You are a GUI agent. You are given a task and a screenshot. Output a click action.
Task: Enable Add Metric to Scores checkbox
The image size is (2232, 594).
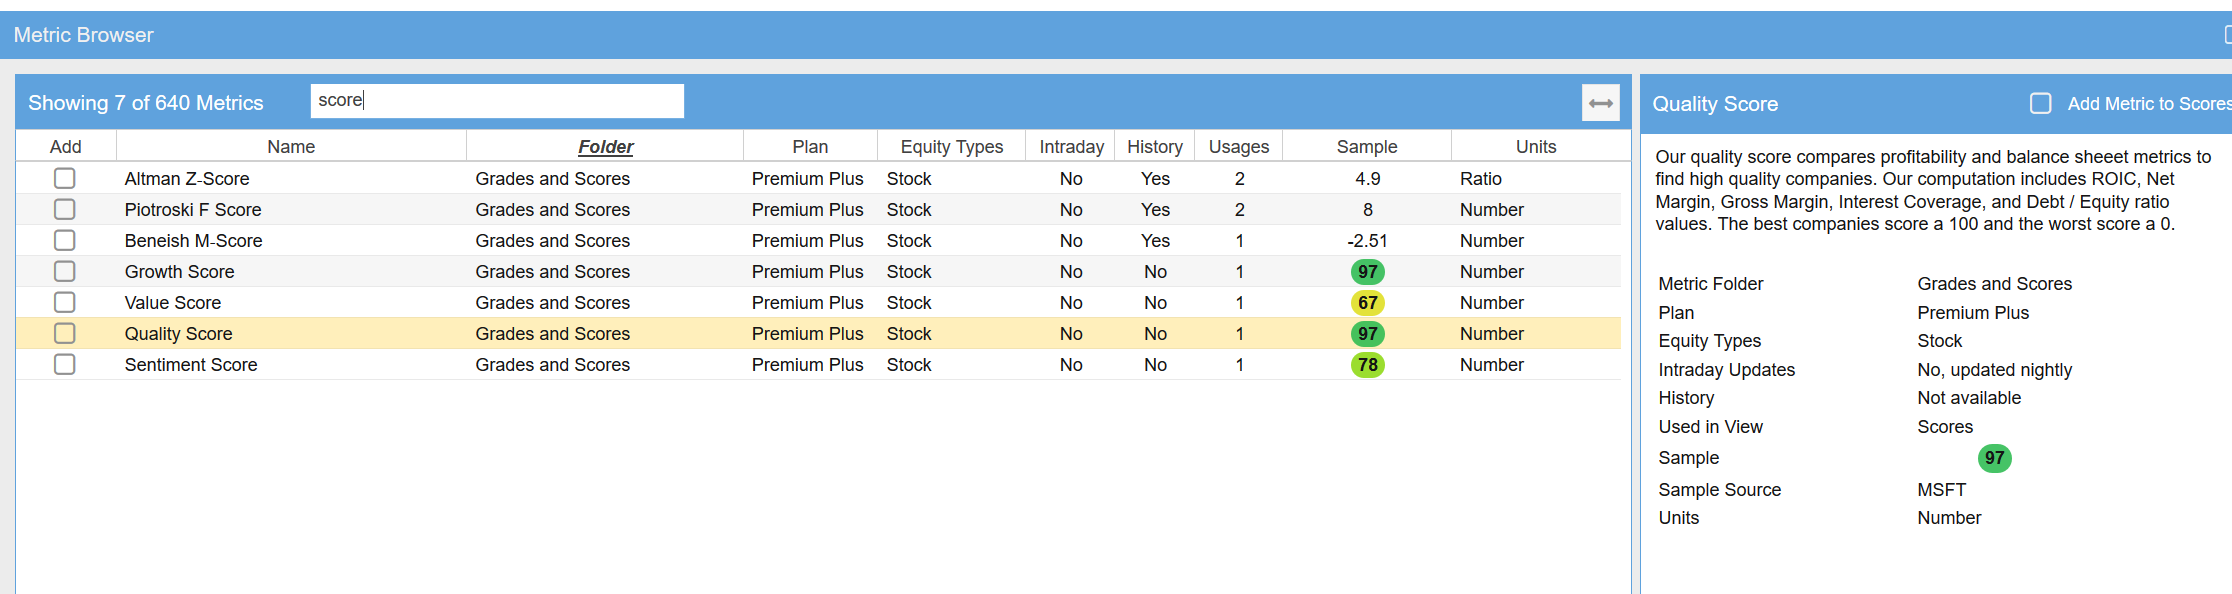(2040, 104)
